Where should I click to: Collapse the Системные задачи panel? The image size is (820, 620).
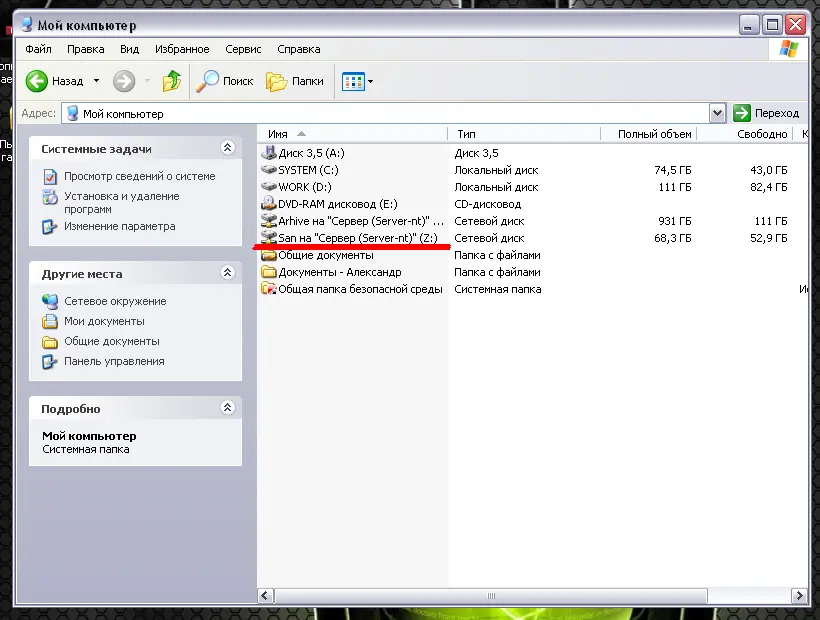coord(227,147)
